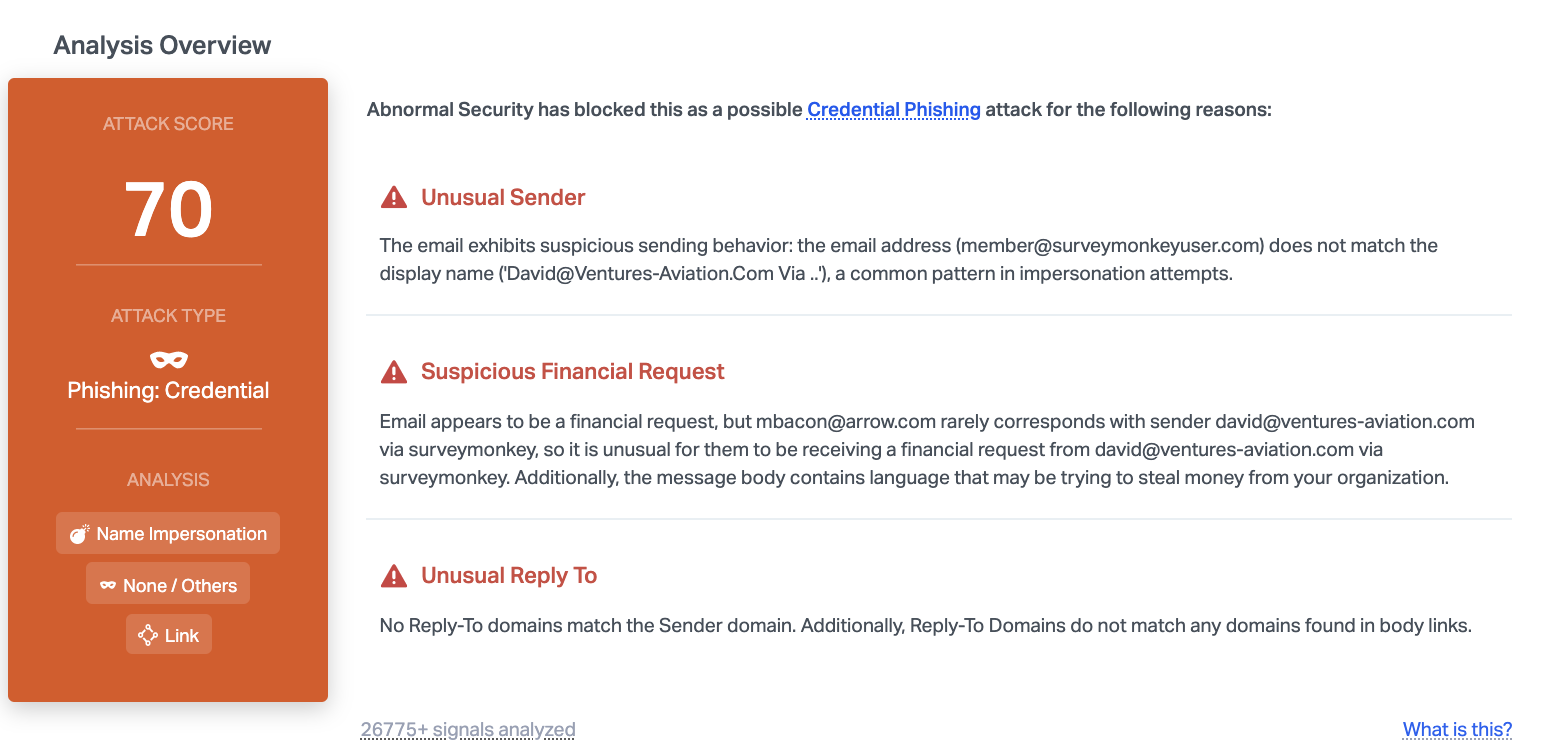Click the Unusual Sender heading
This screenshot has width=1550, height=752.
coord(503,197)
